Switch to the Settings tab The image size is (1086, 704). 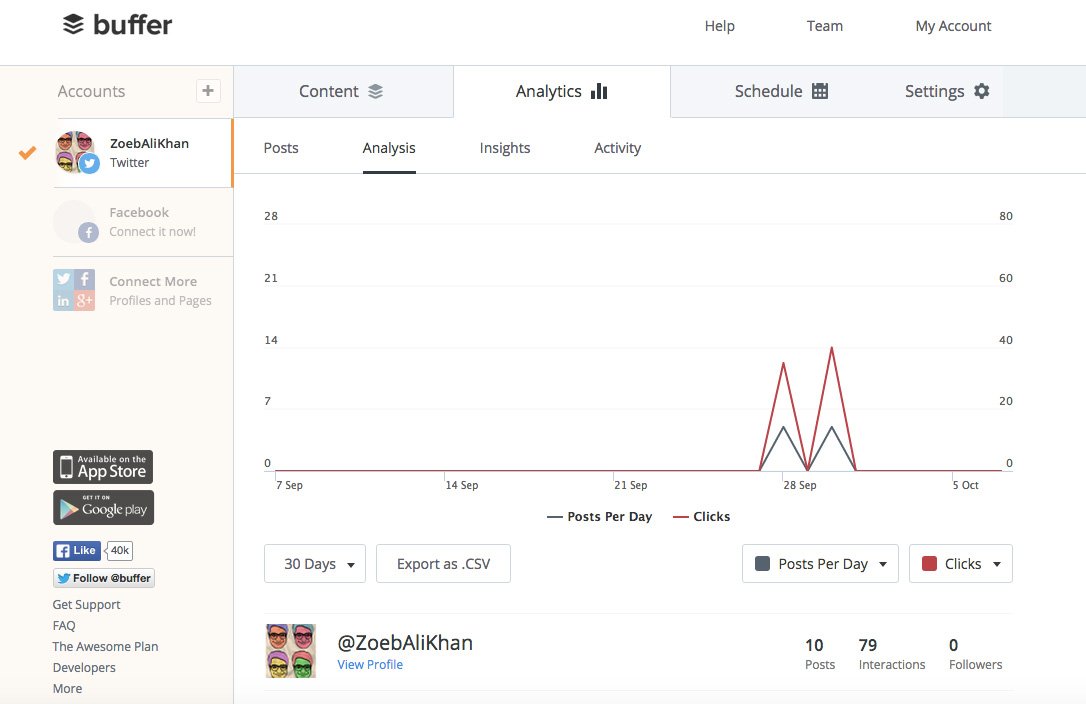[947, 91]
